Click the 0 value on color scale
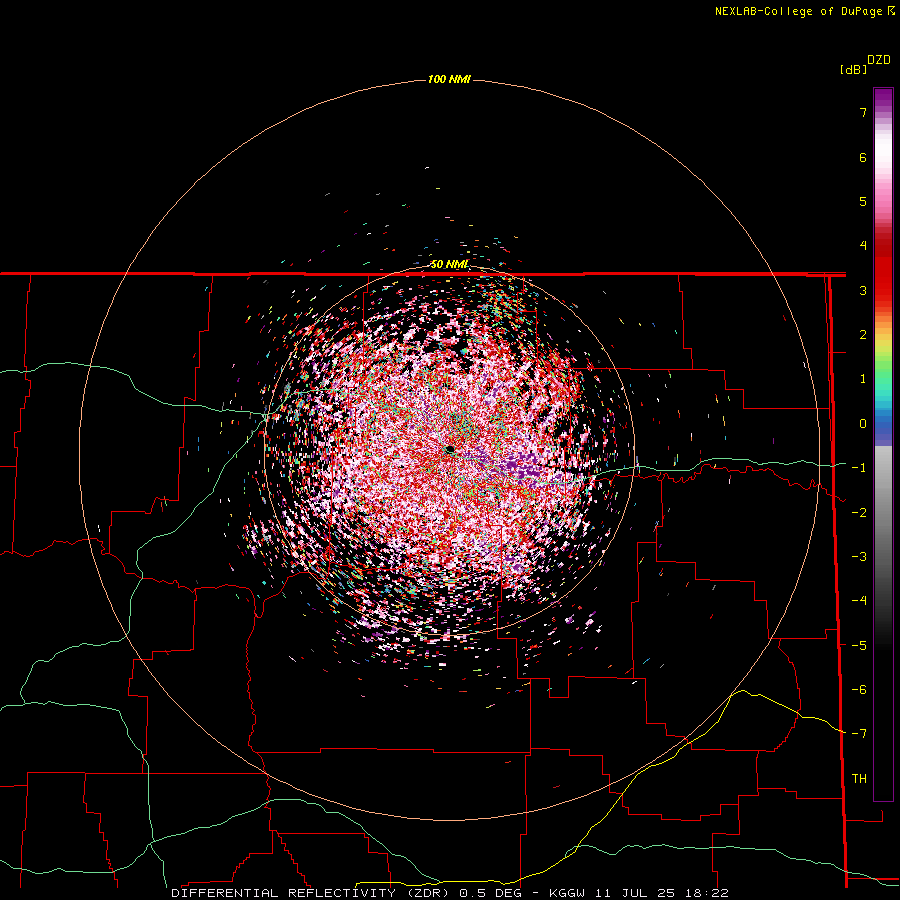The height and width of the screenshot is (900, 900). [863, 424]
